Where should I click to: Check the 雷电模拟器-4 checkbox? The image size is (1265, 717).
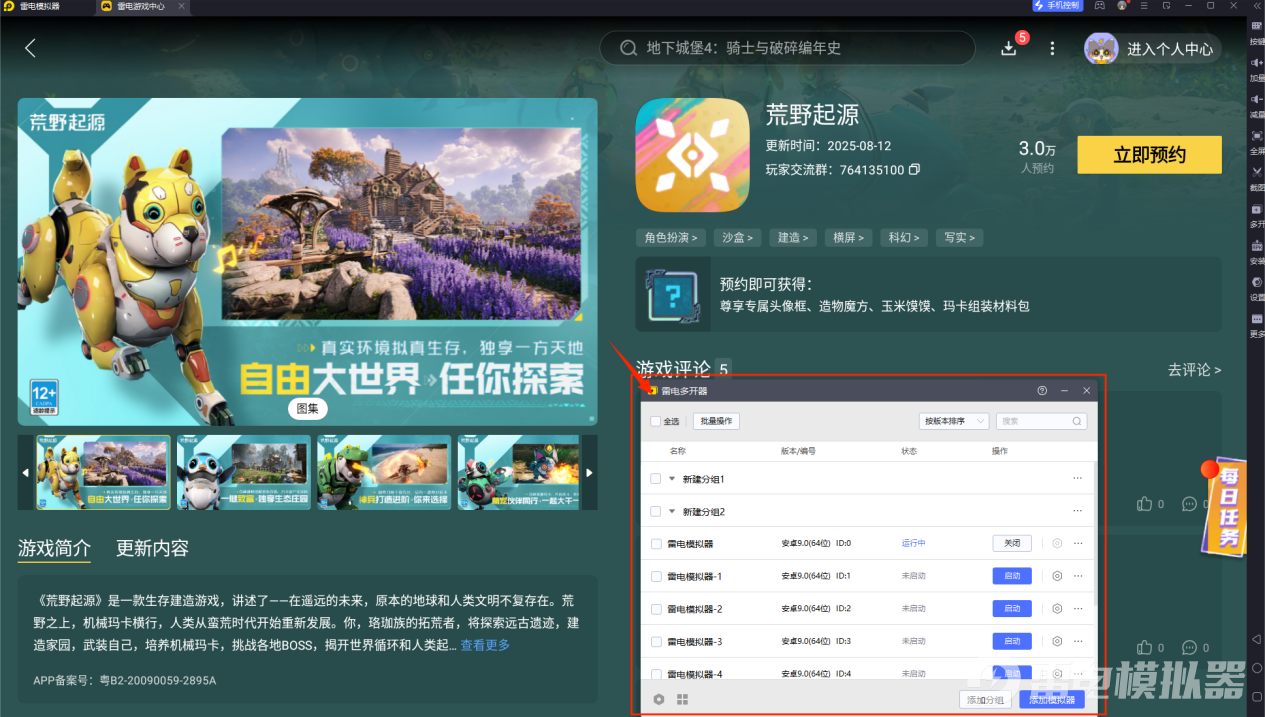(656, 674)
